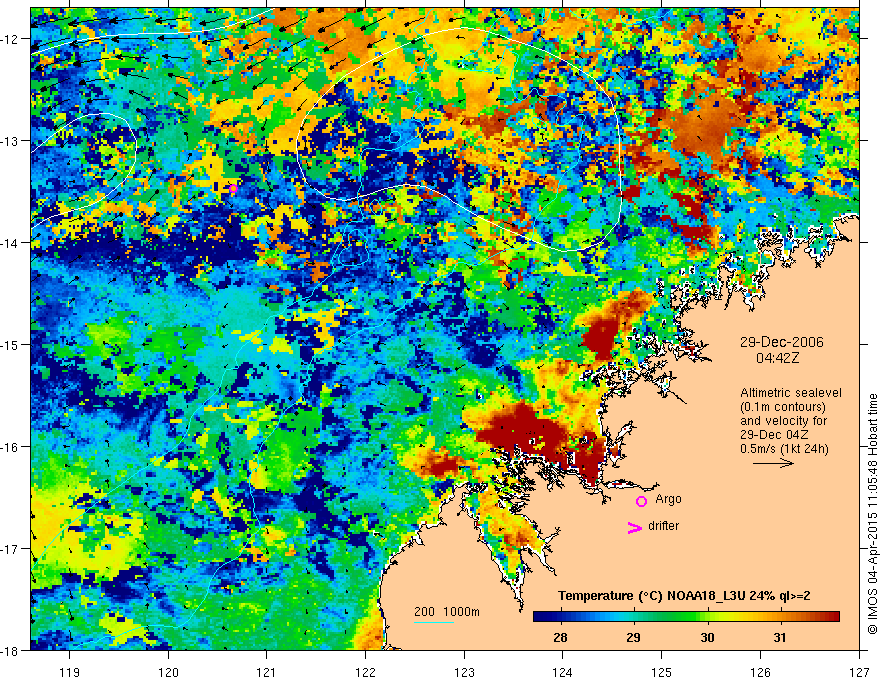Screen dimensions: 880x680
Task: Click the '29-Dec 04Z' text line
Action: [x=773, y=435]
